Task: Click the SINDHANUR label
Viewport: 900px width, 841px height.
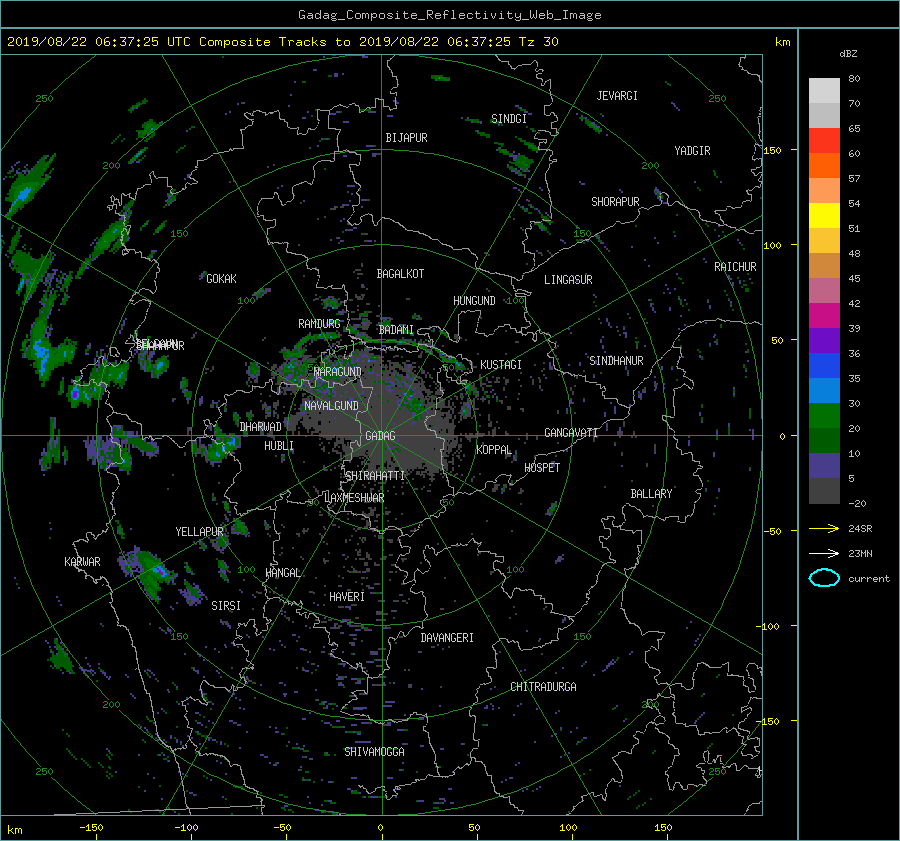Action: click(616, 361)
